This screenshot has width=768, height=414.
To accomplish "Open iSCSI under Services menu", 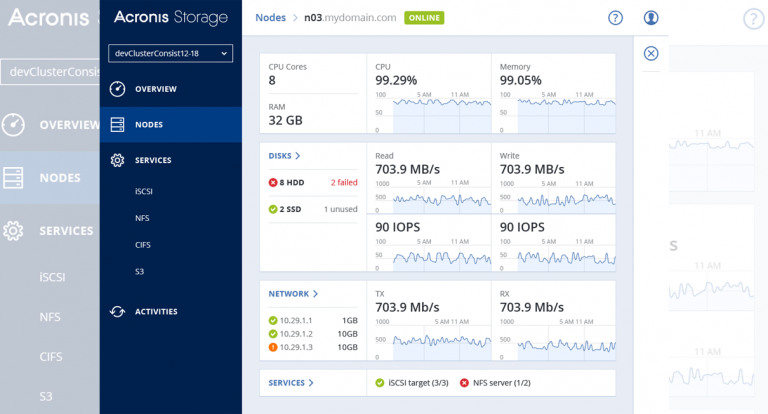I will click(144, 192).
